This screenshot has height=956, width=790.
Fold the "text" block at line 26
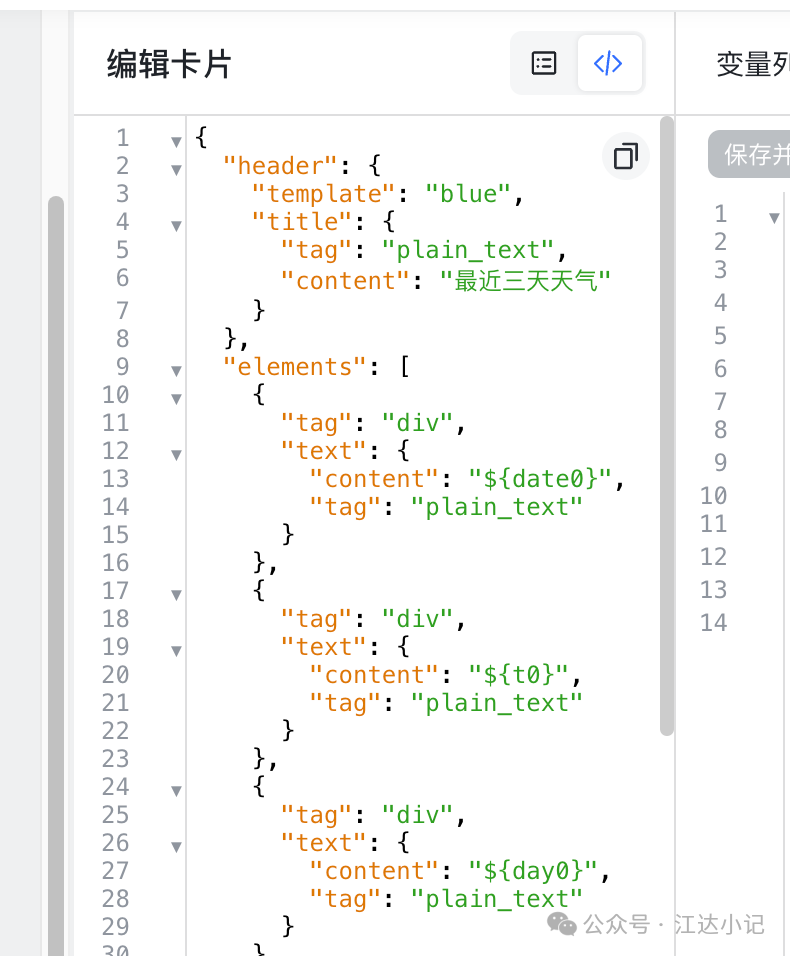click(176, 847)
